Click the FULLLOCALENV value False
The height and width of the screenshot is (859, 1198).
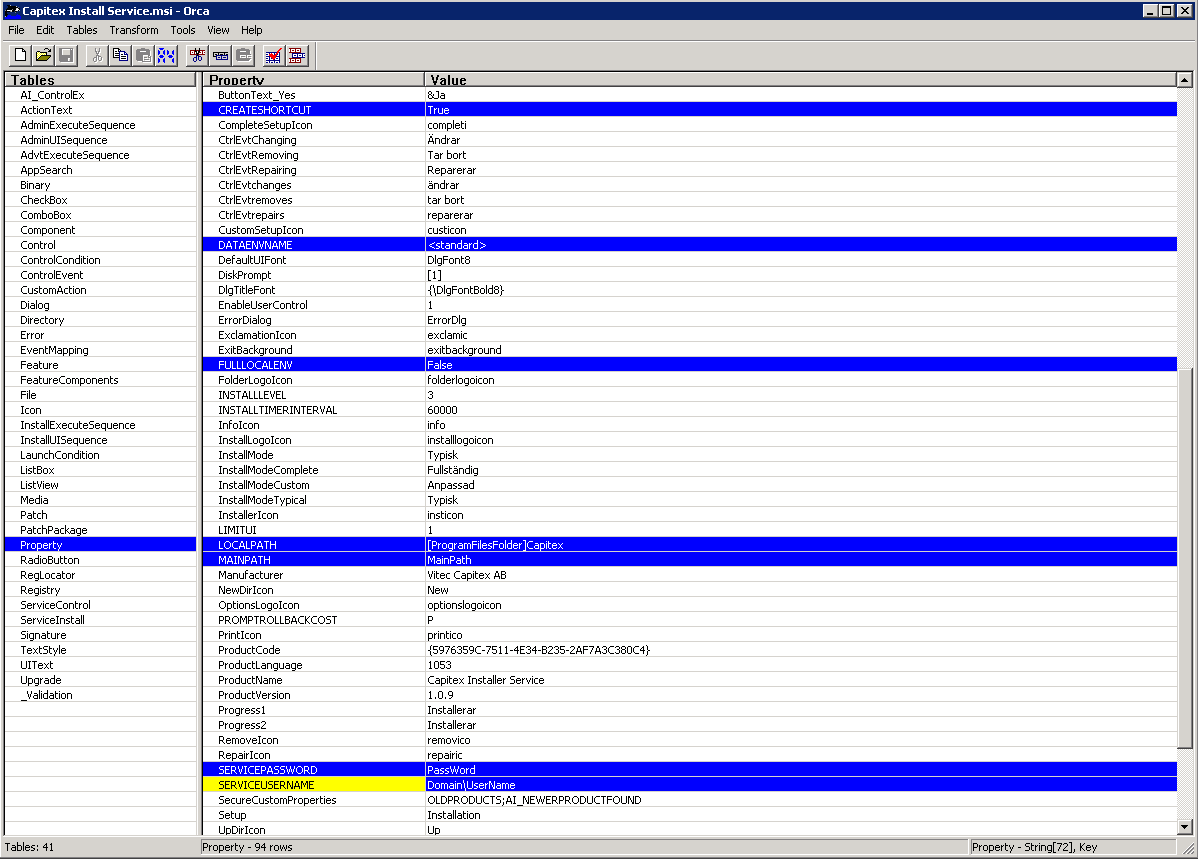point(801,365)
